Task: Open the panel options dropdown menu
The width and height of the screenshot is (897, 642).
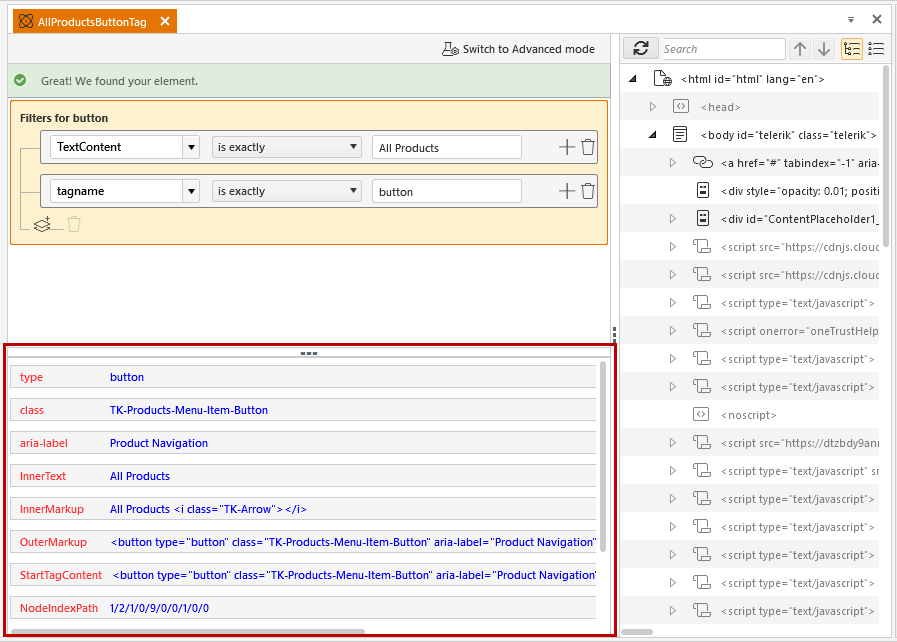Action: pos(851,19)
